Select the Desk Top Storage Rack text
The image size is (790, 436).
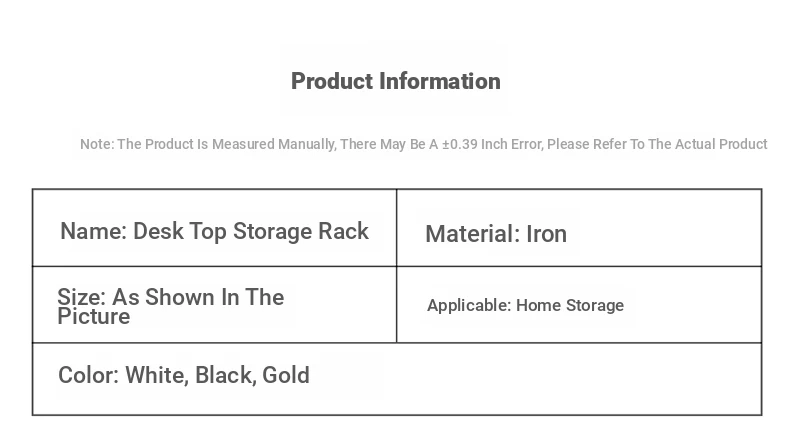point(251,232)
